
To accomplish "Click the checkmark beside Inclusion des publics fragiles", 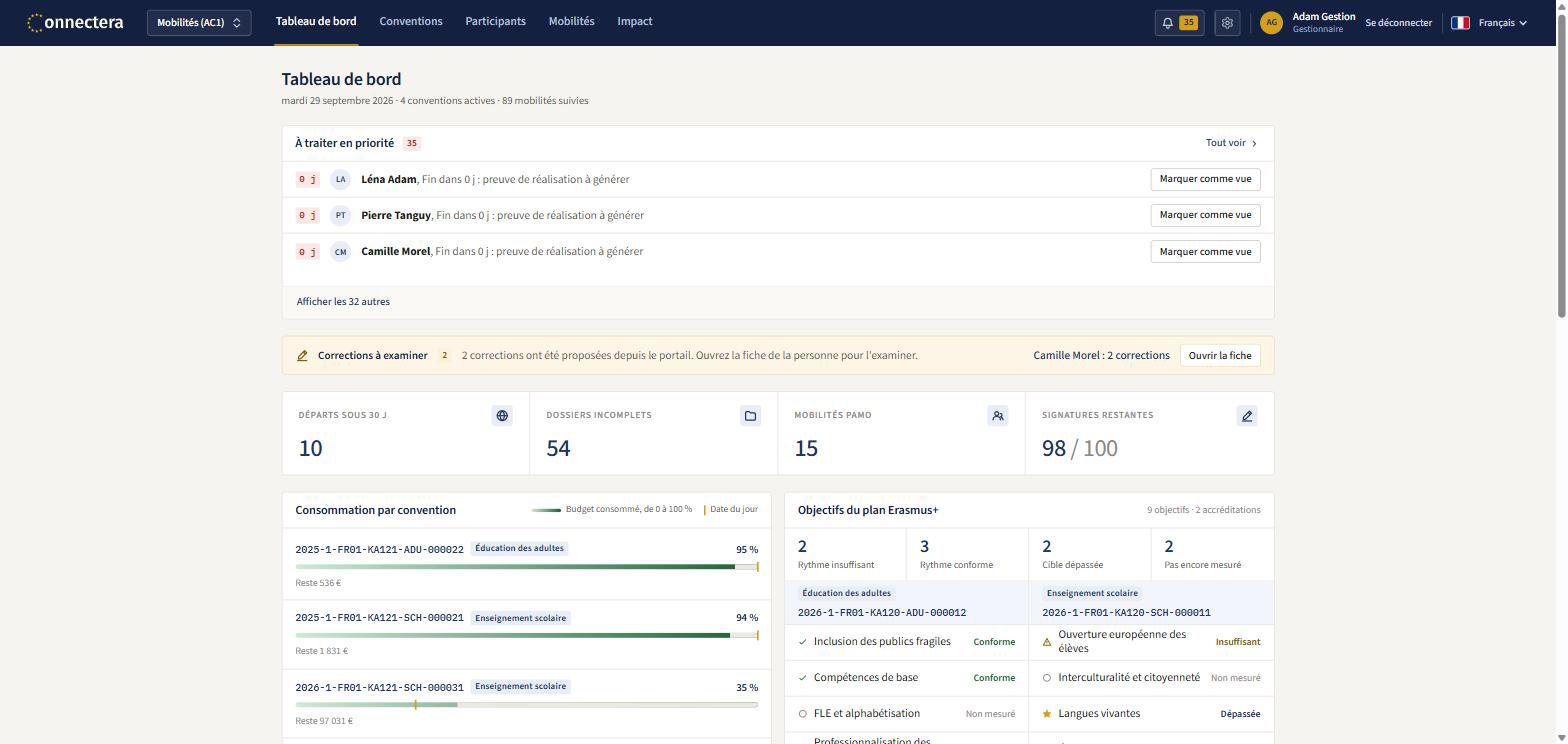I will coord(803,642).
